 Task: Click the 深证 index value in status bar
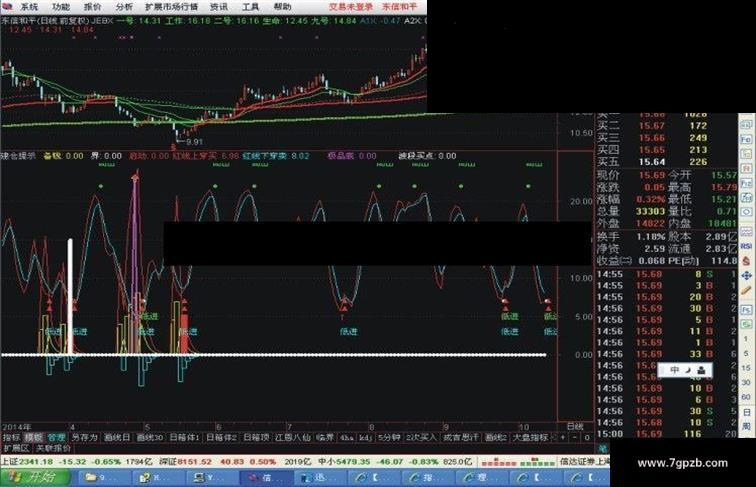pyautogui.click(x=195, y=461)
